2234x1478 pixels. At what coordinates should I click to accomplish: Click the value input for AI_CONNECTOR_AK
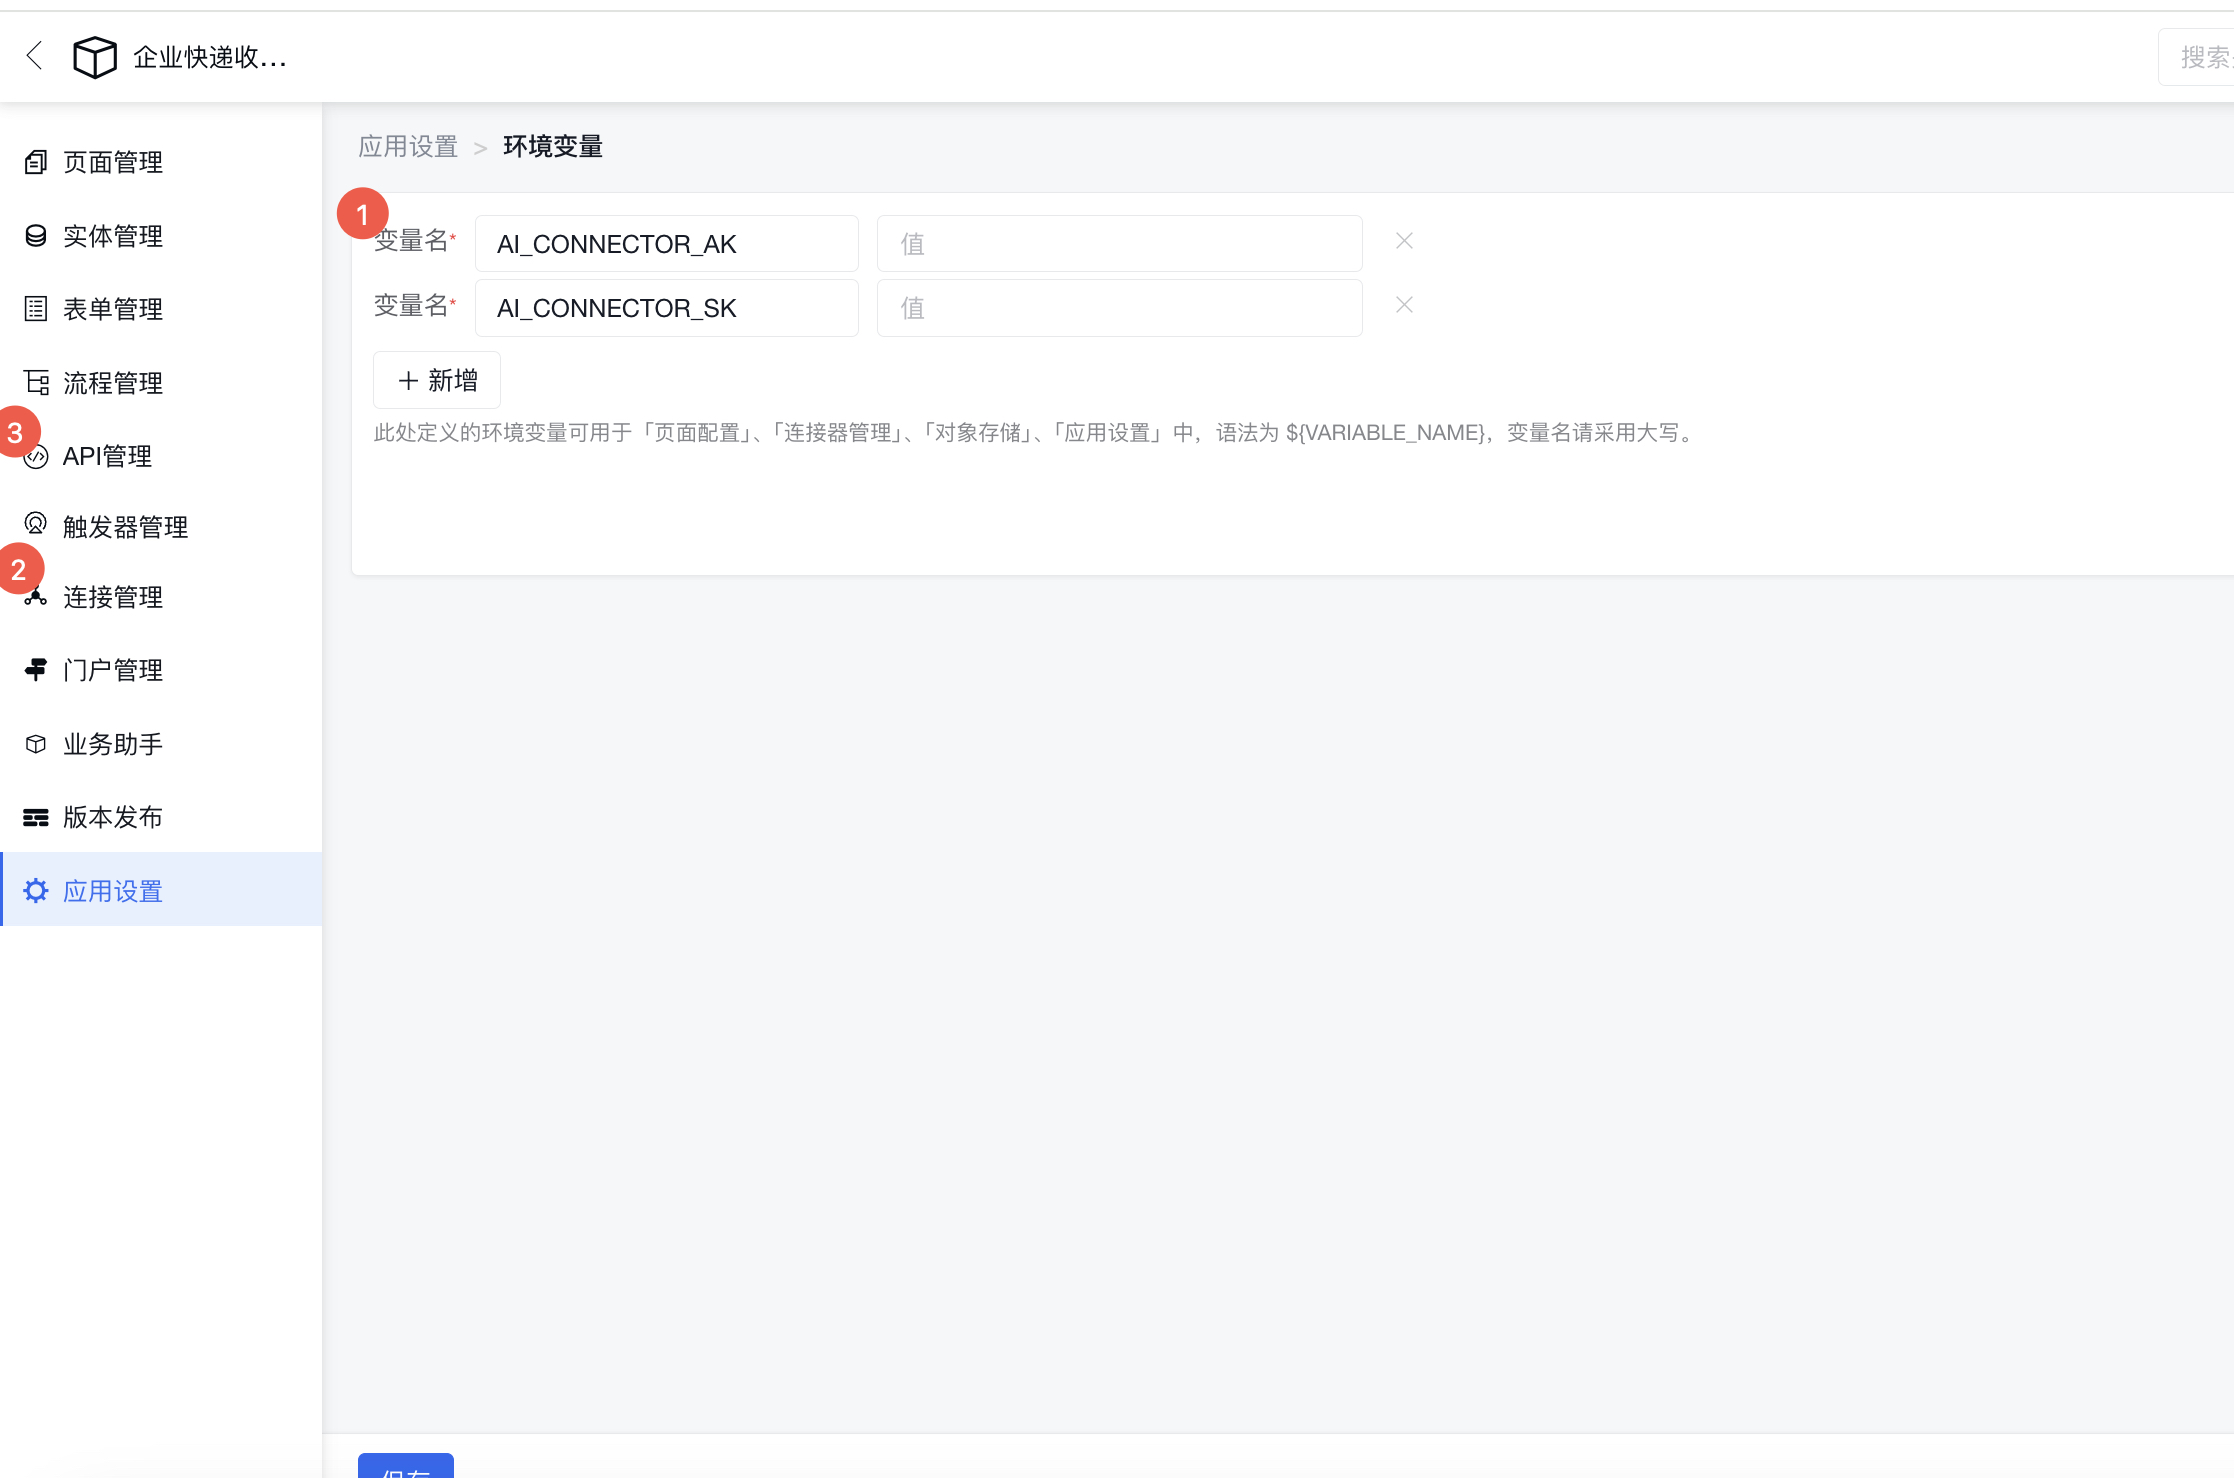1119,243
